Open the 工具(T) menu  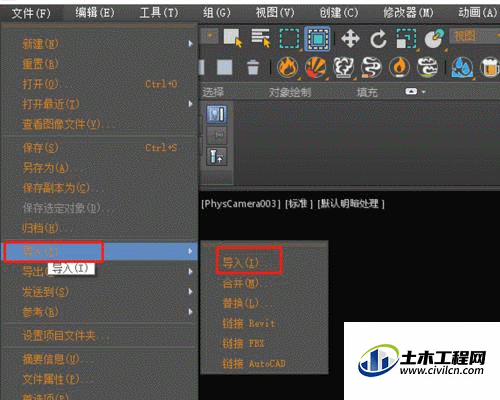click(159, 13)
